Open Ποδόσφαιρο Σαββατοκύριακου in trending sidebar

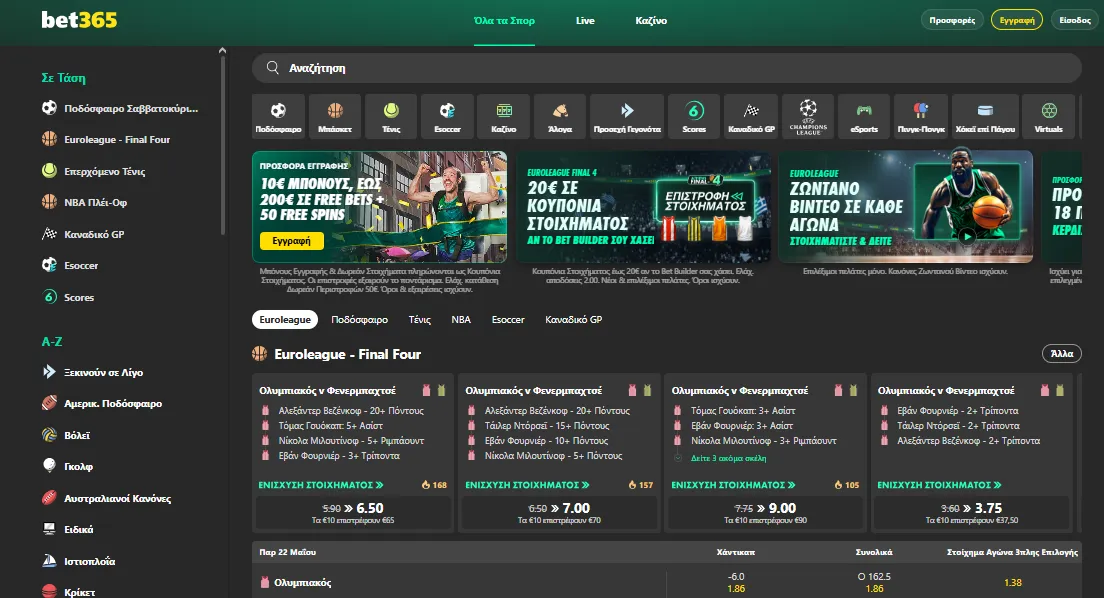click(x=120, y=108)
